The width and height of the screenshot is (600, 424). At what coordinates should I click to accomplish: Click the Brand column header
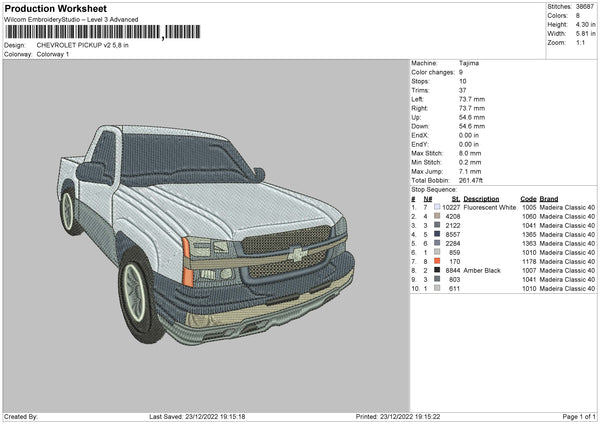[x=549, y=199]
